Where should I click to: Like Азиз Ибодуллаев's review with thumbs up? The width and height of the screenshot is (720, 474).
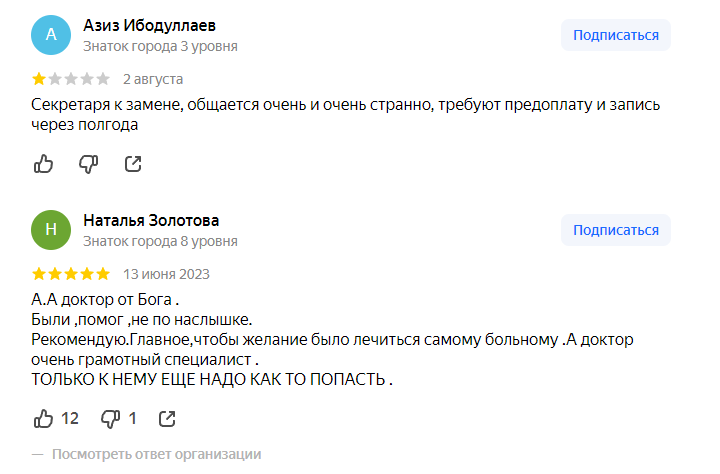click(44, 163)
